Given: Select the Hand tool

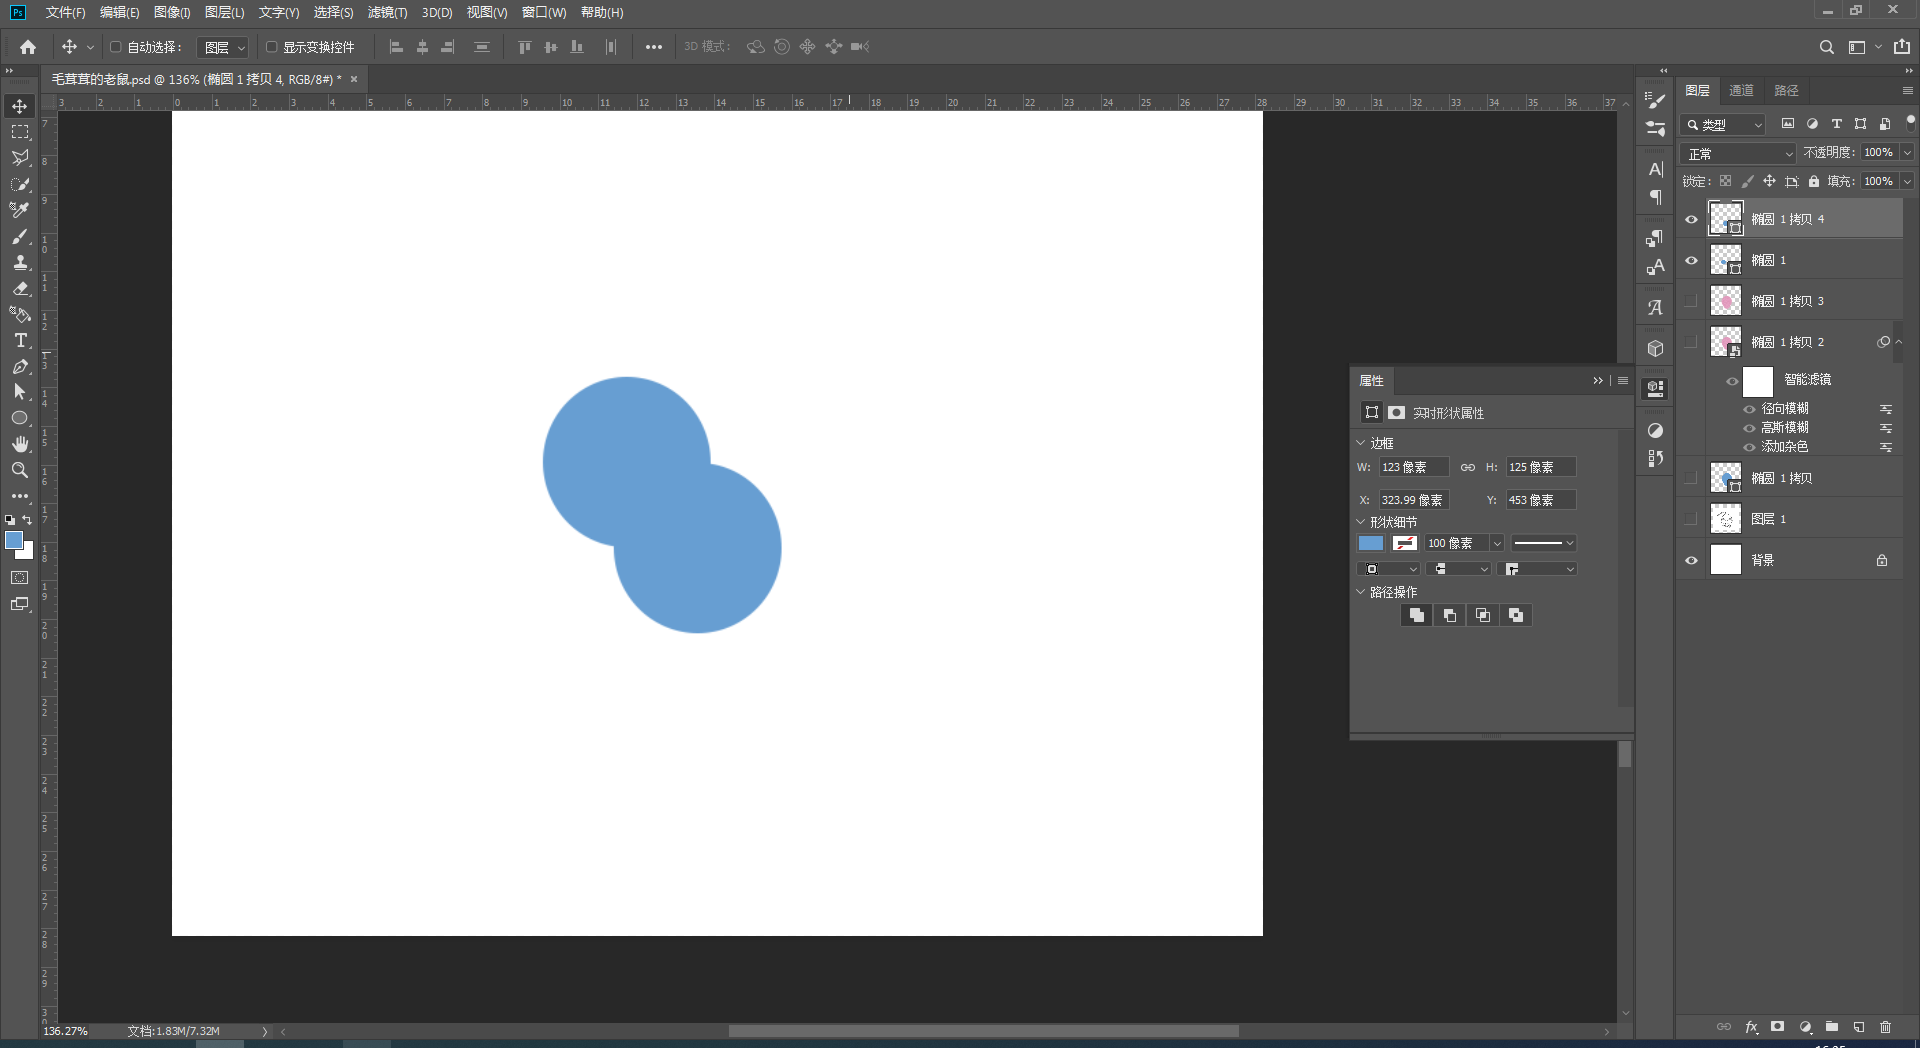Looking at the screenshot, I should [x=20, y=444].
